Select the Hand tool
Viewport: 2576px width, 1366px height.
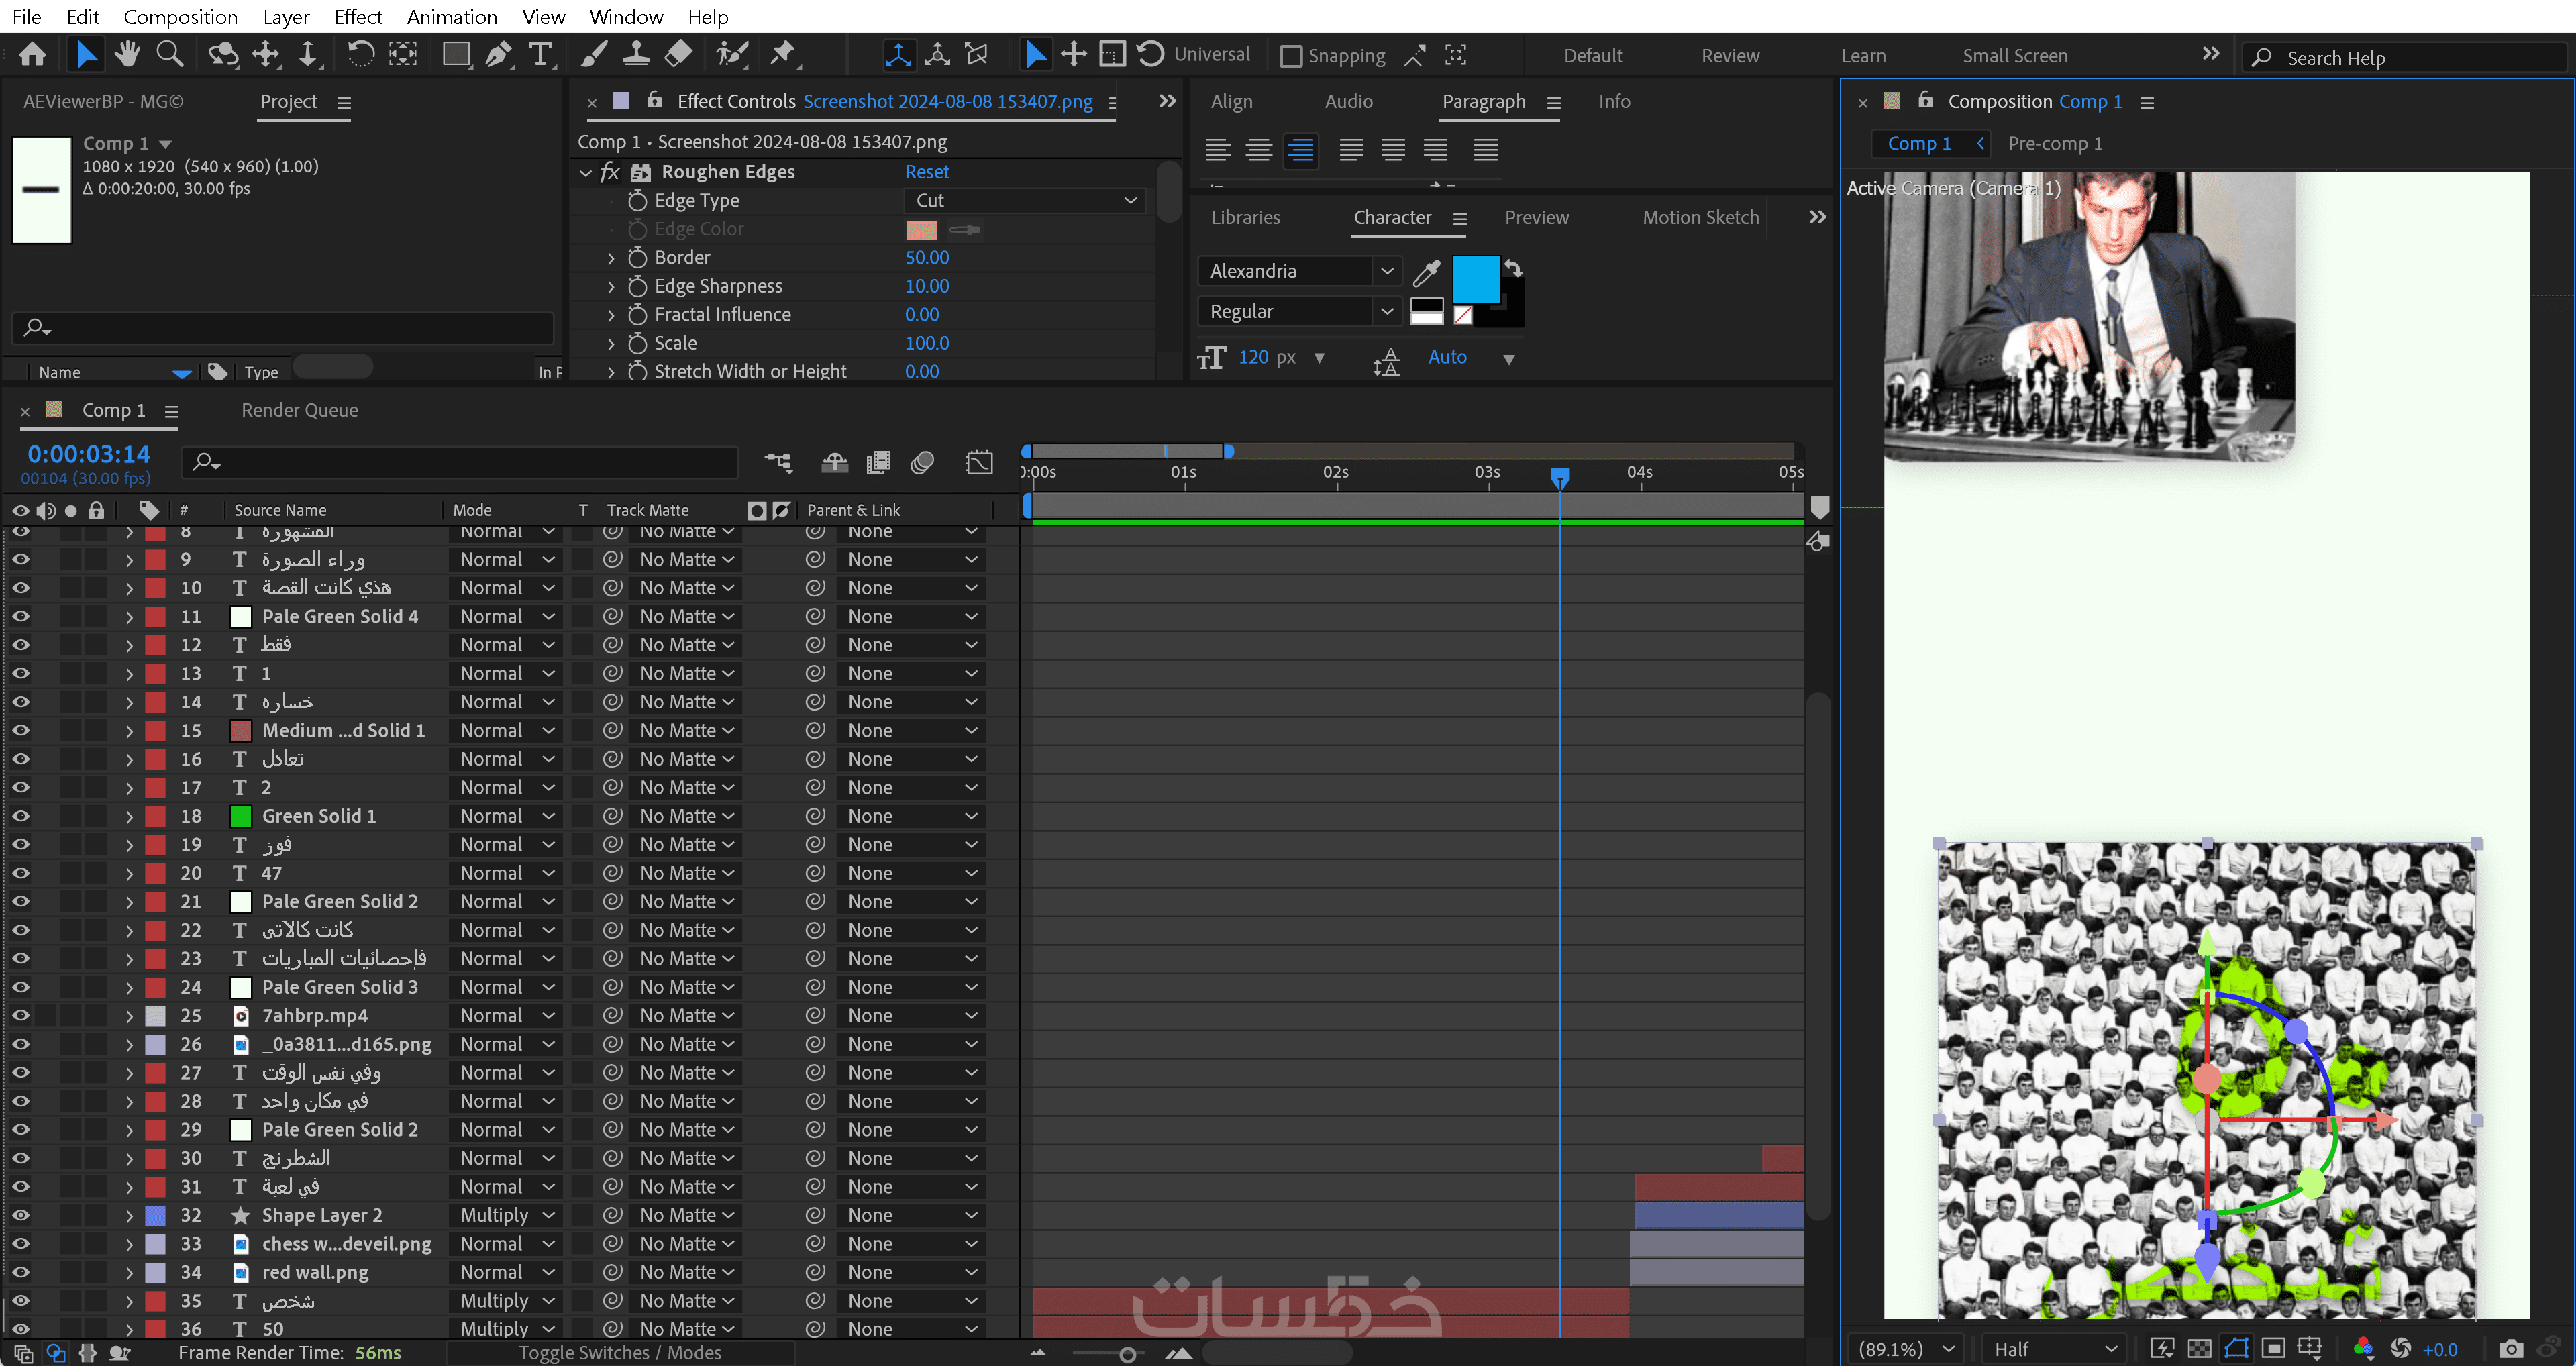126,54
